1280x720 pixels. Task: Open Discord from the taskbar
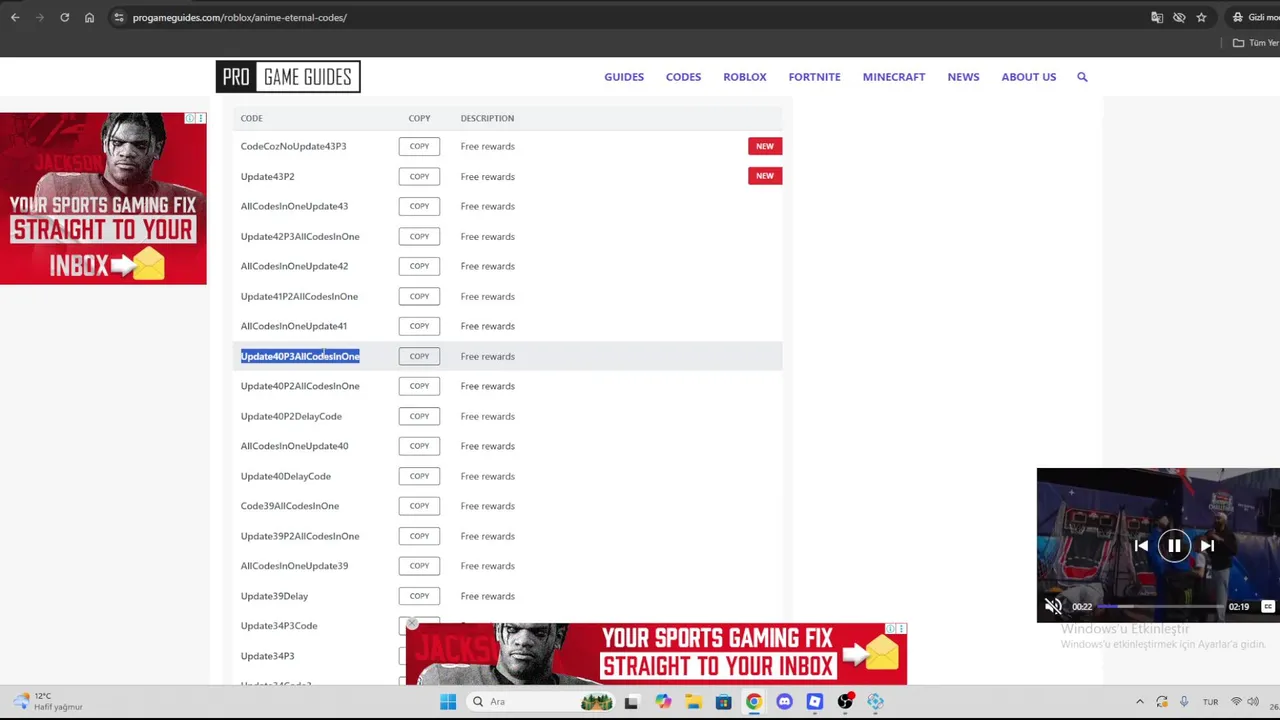click(784, 702)
